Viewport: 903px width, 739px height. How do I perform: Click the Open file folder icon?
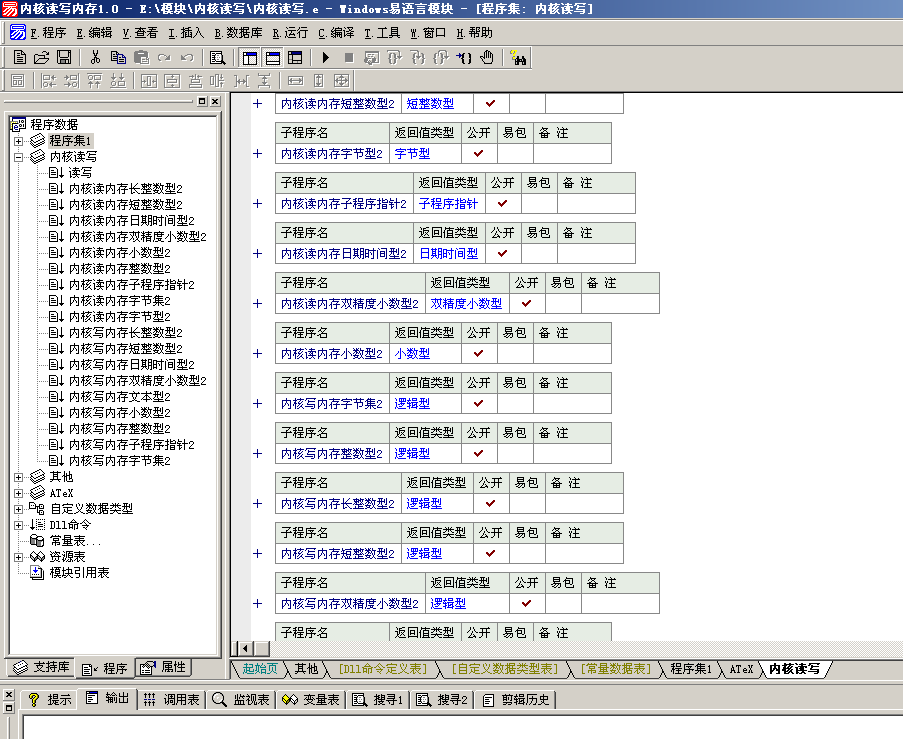(x=42, y=58)
